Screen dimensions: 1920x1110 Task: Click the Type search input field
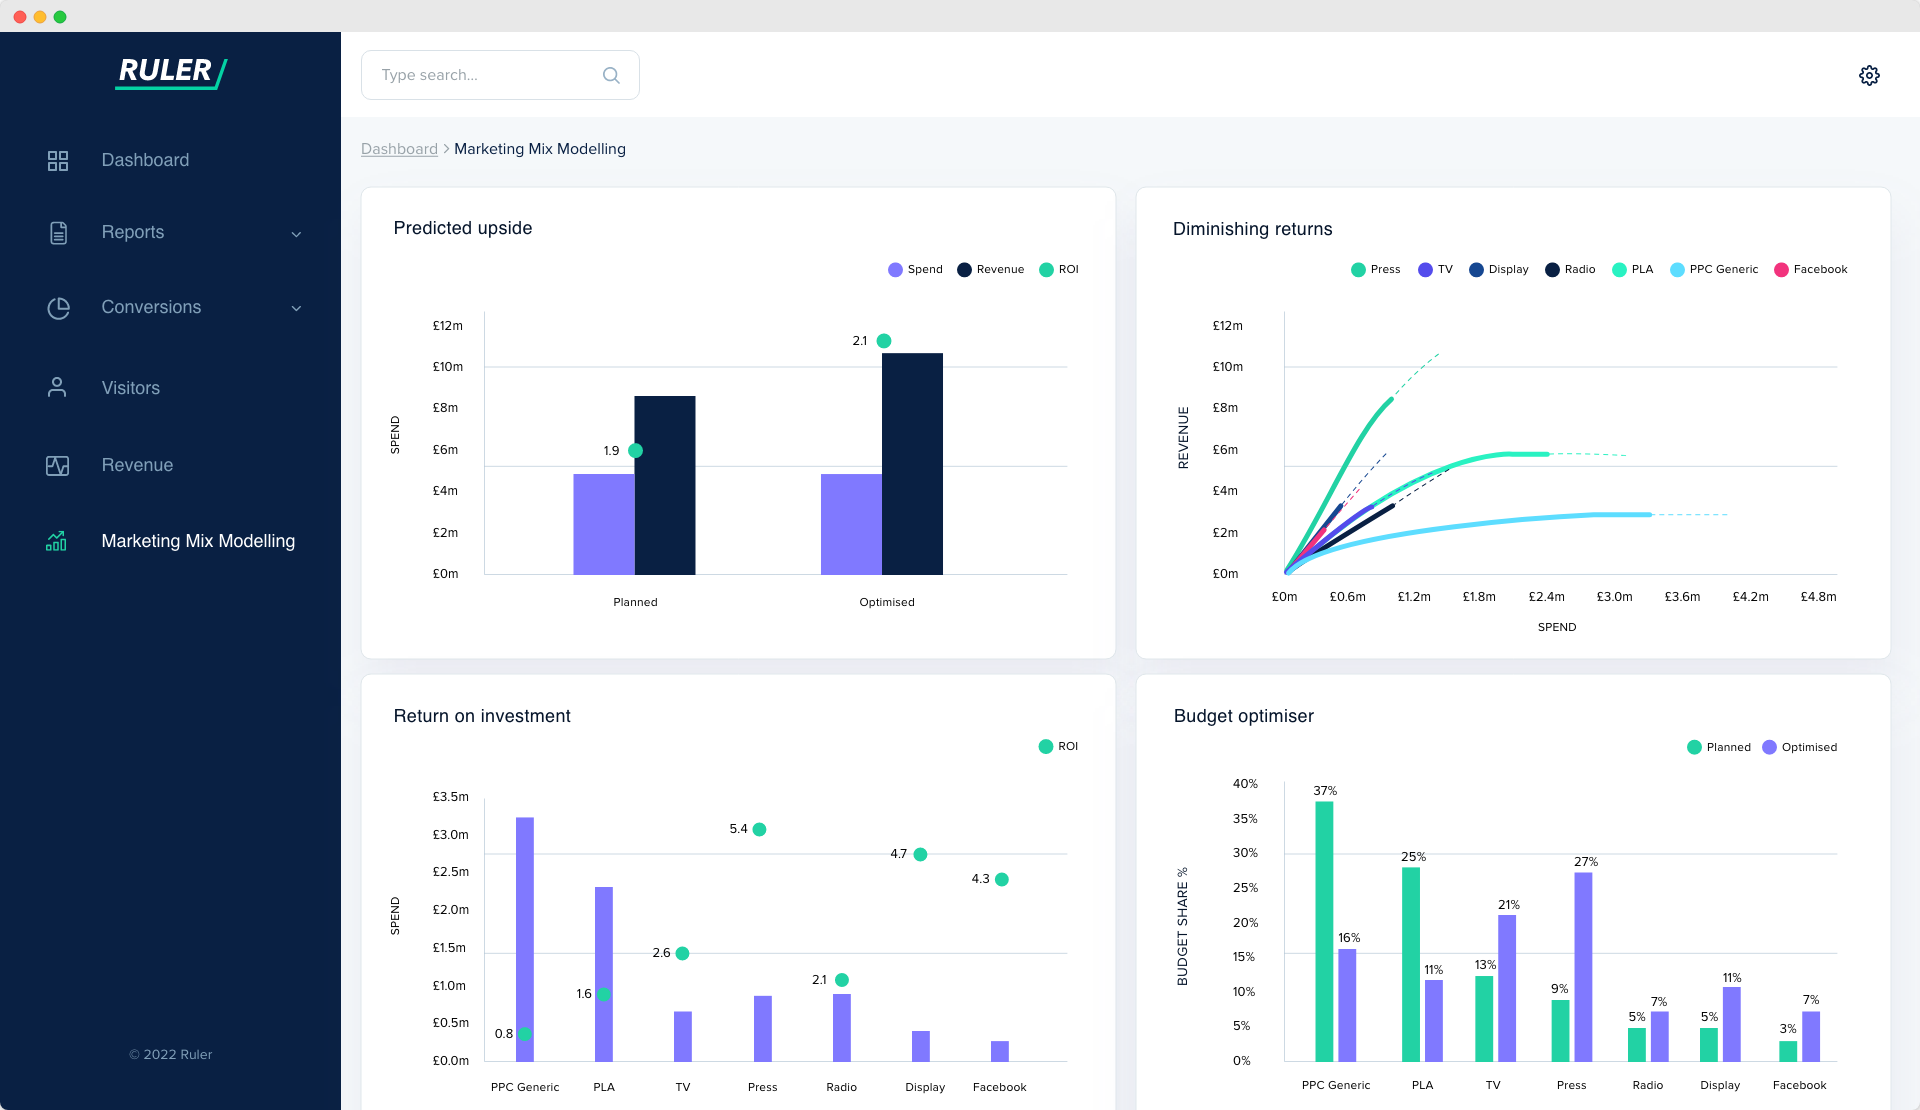[470, 75]
